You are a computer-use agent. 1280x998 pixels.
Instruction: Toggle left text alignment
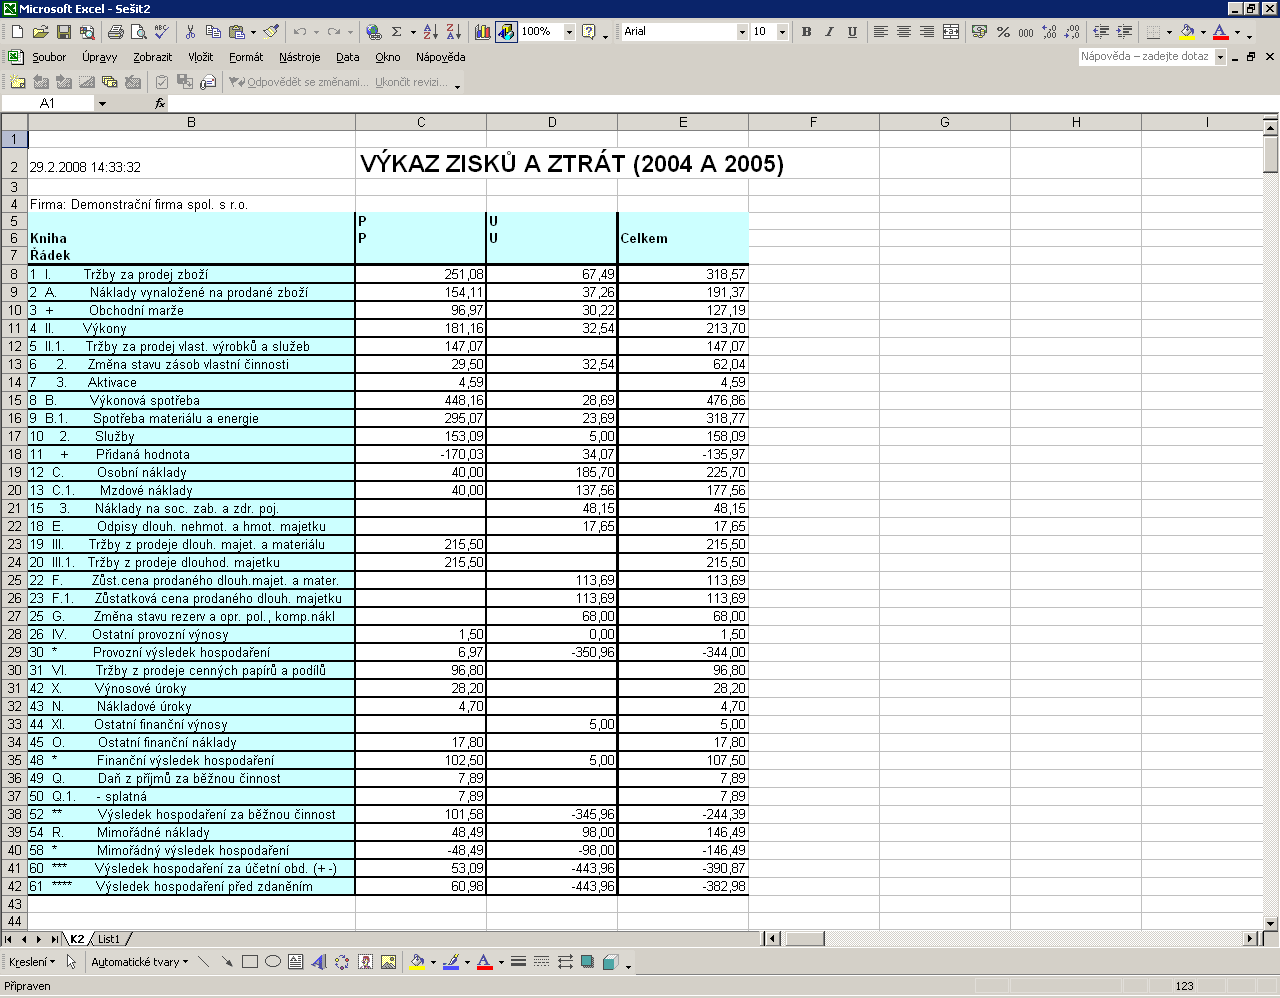pyautogui.click(x=880, y=32)
